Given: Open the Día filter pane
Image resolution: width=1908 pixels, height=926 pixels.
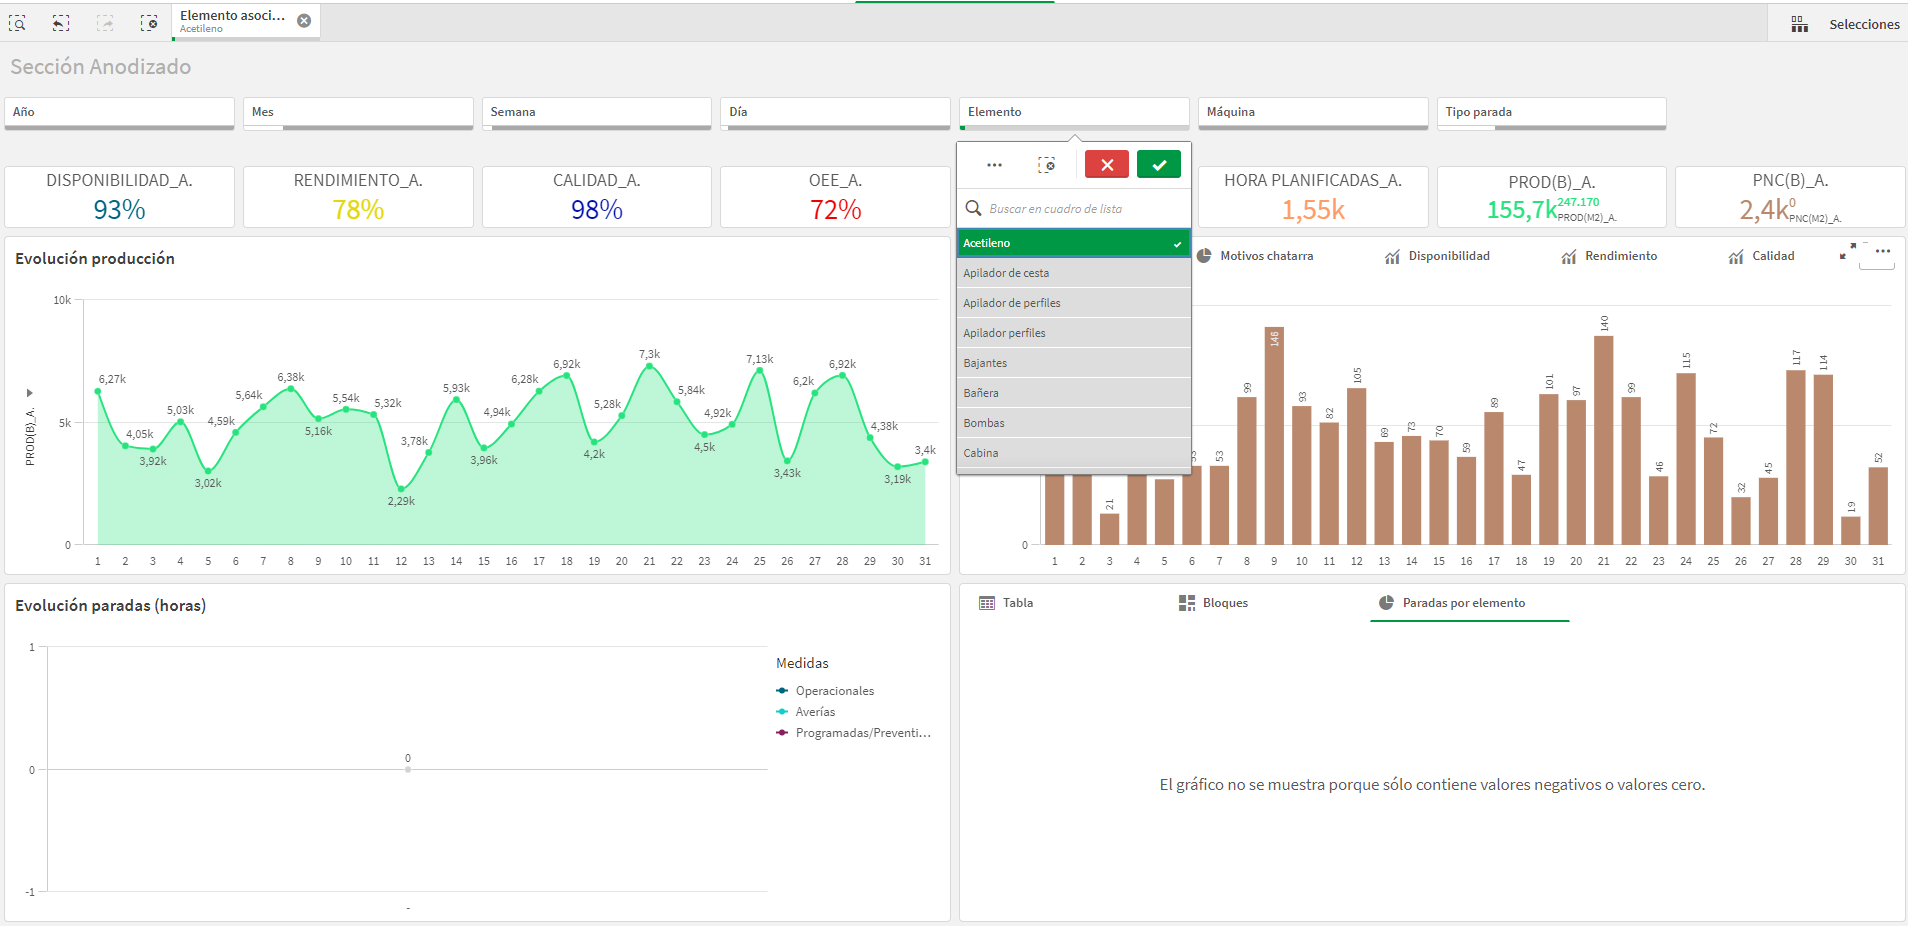Looking at the screenshot, I should (835, 112).
